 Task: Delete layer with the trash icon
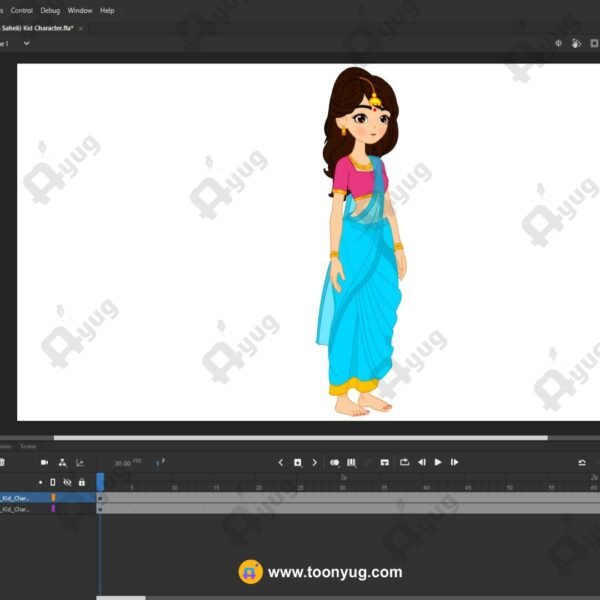[2, 462]
